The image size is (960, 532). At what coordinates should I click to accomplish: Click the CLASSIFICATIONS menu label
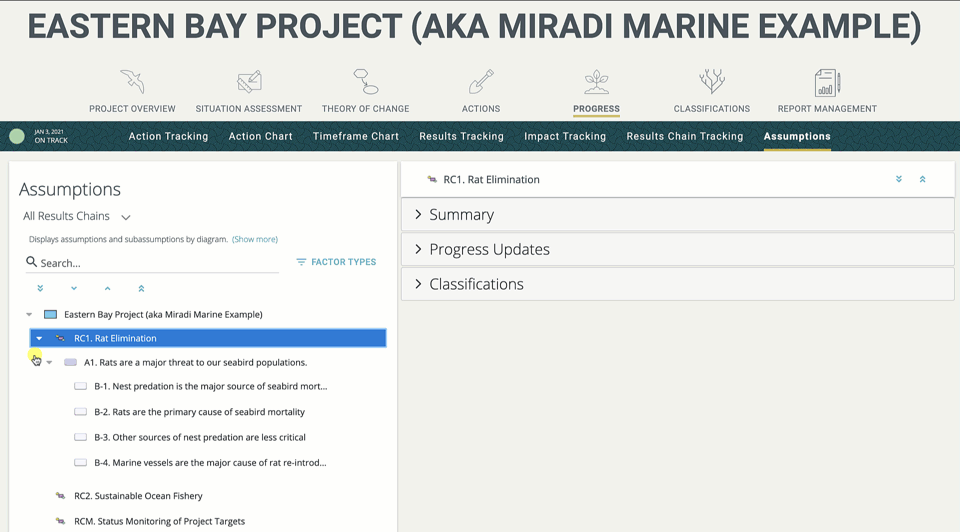pos(712,108)
